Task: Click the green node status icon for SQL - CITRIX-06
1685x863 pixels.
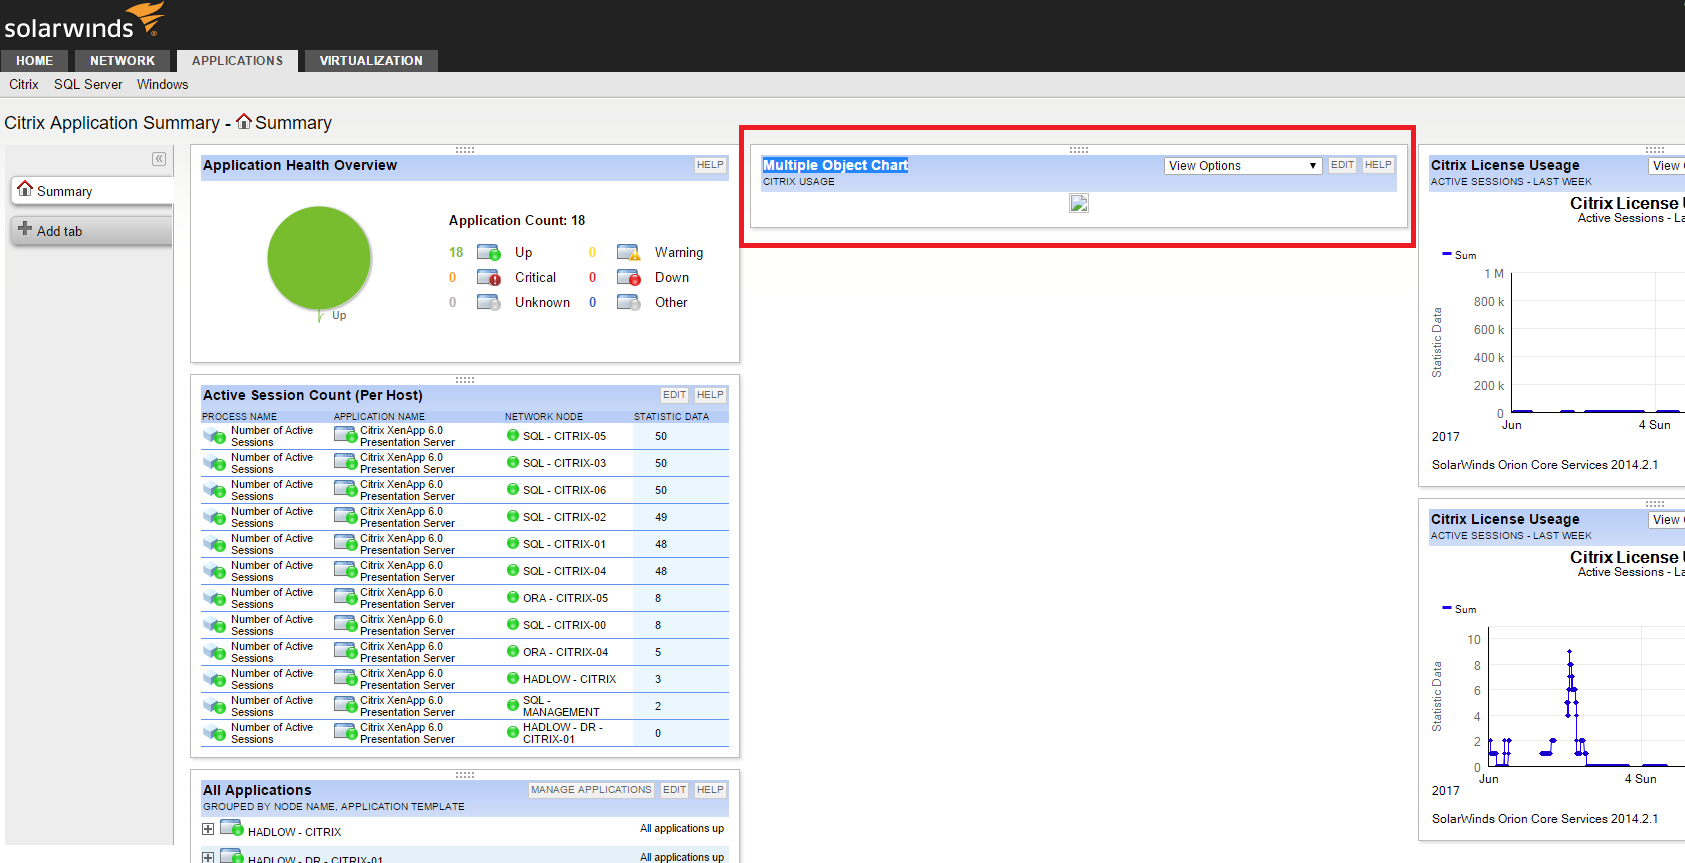Action: pos(513,490)
